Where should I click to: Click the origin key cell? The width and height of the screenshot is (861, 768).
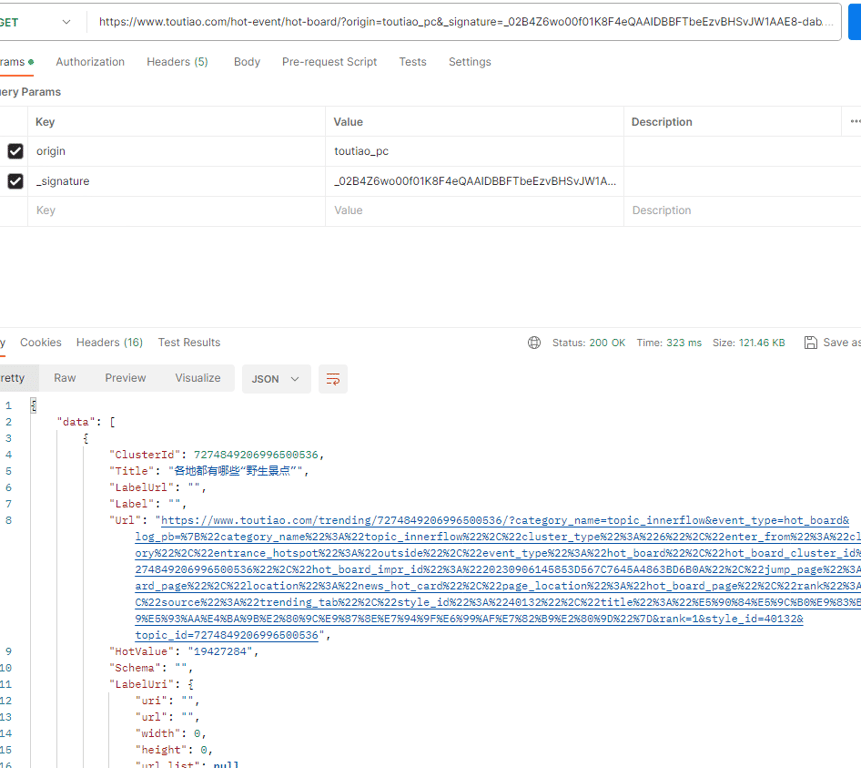(x=176, y=152)
